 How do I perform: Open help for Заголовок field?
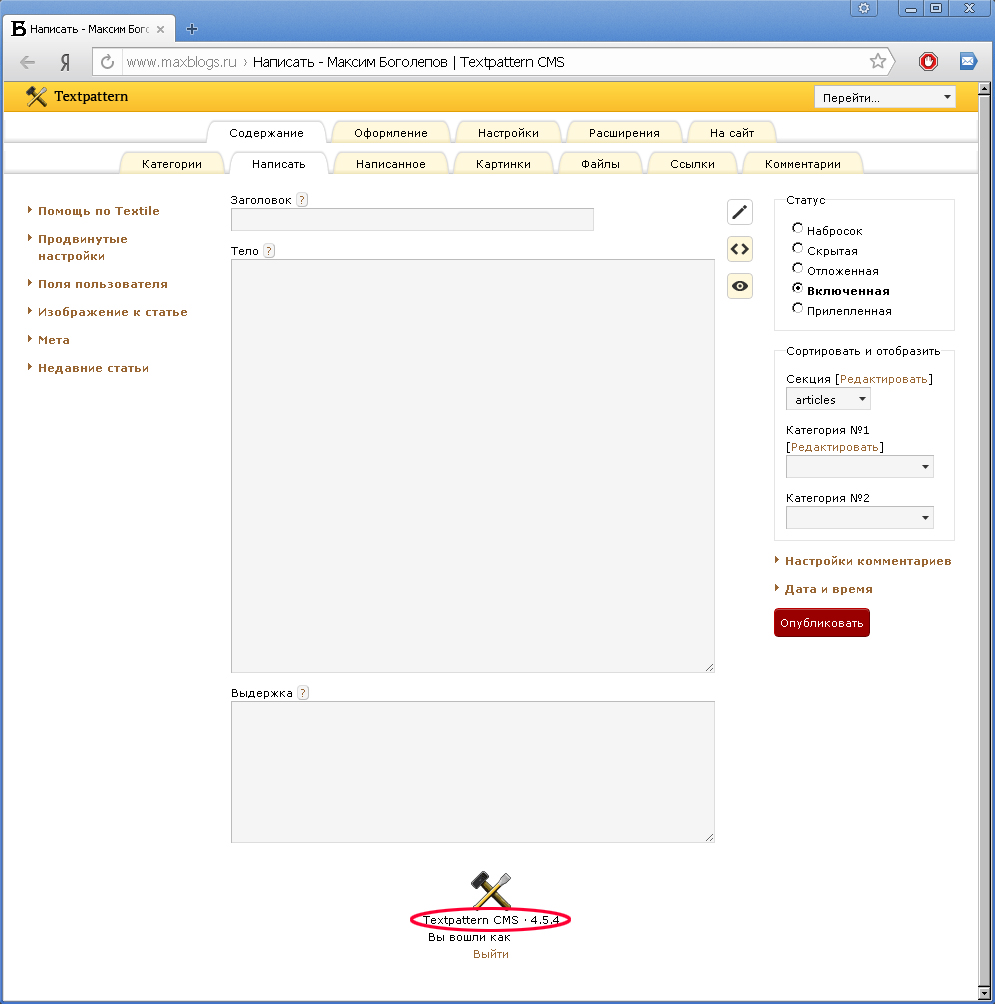click(x=302, y=200)
